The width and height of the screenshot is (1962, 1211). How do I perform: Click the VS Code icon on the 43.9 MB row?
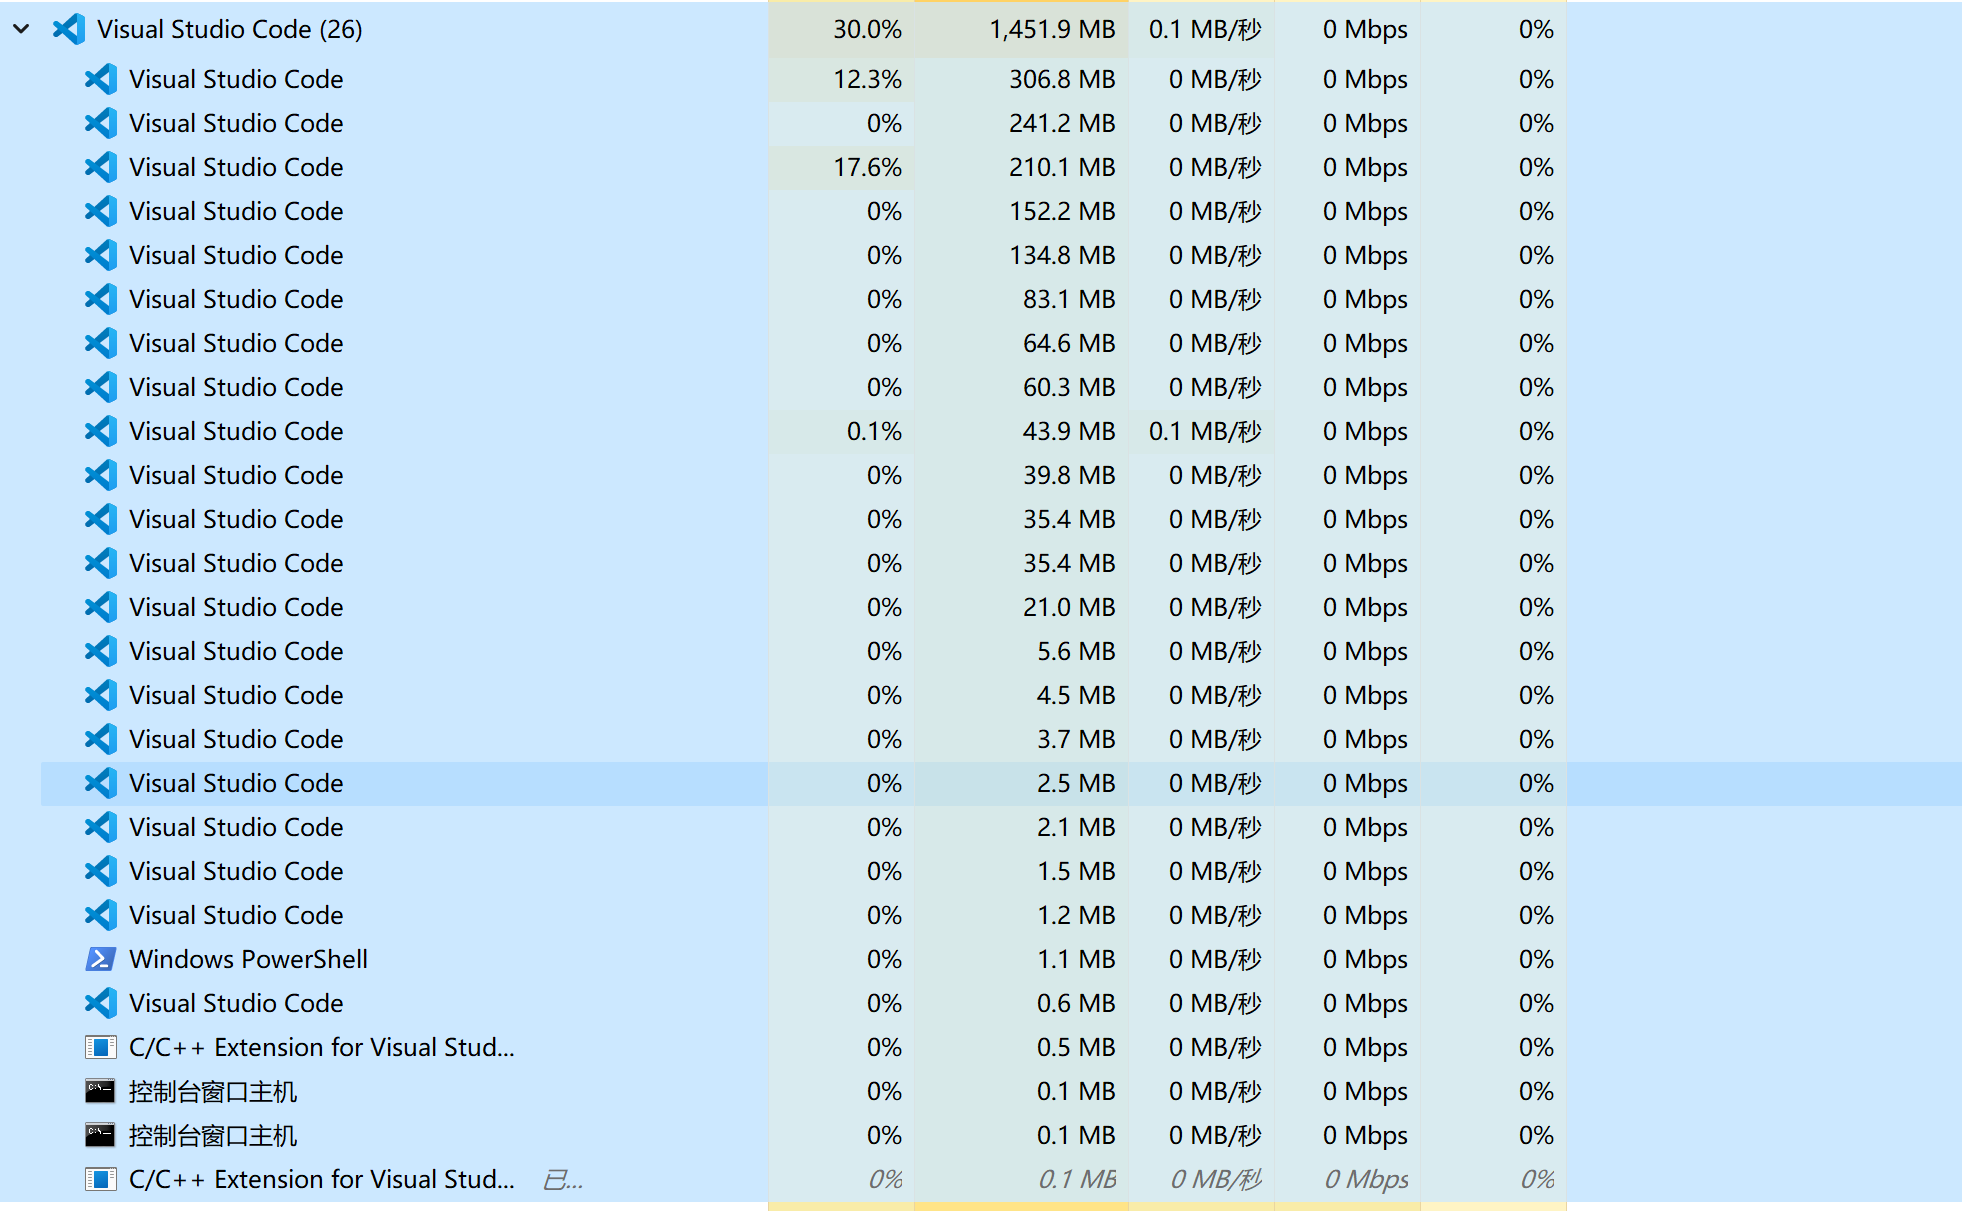click(x=100, y=431)
